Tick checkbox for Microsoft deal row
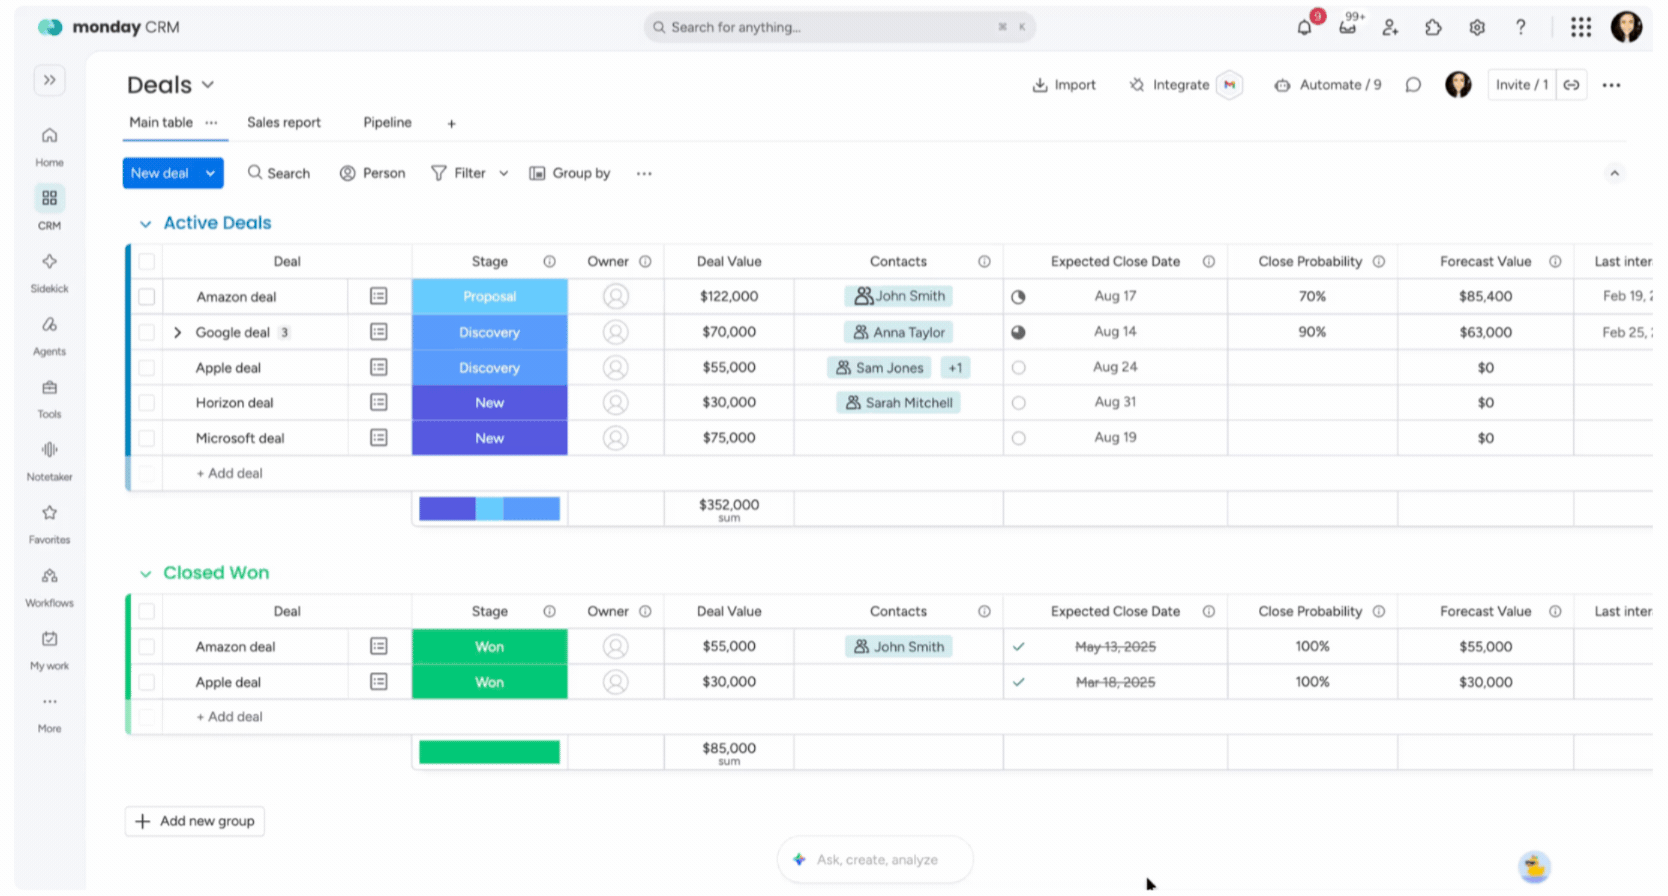Screen dimensions: 1668x896 tap(147, 438)
